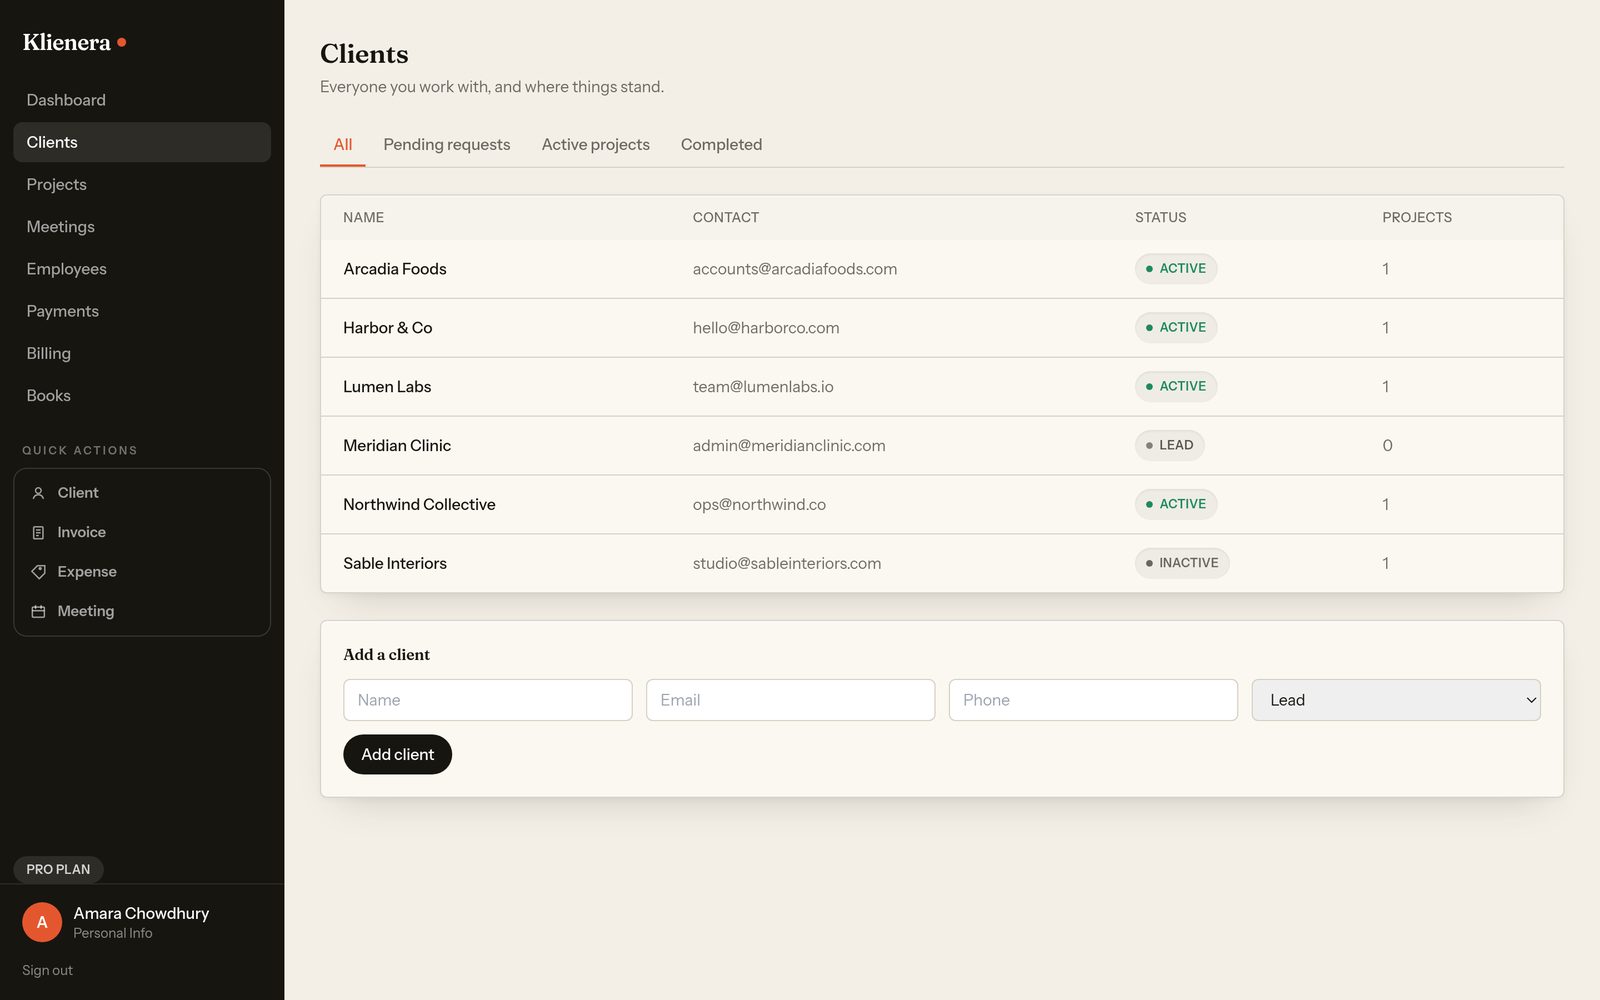
Task: Focus the Email input field
Action: pyautogui.click(x=790, y=700)
